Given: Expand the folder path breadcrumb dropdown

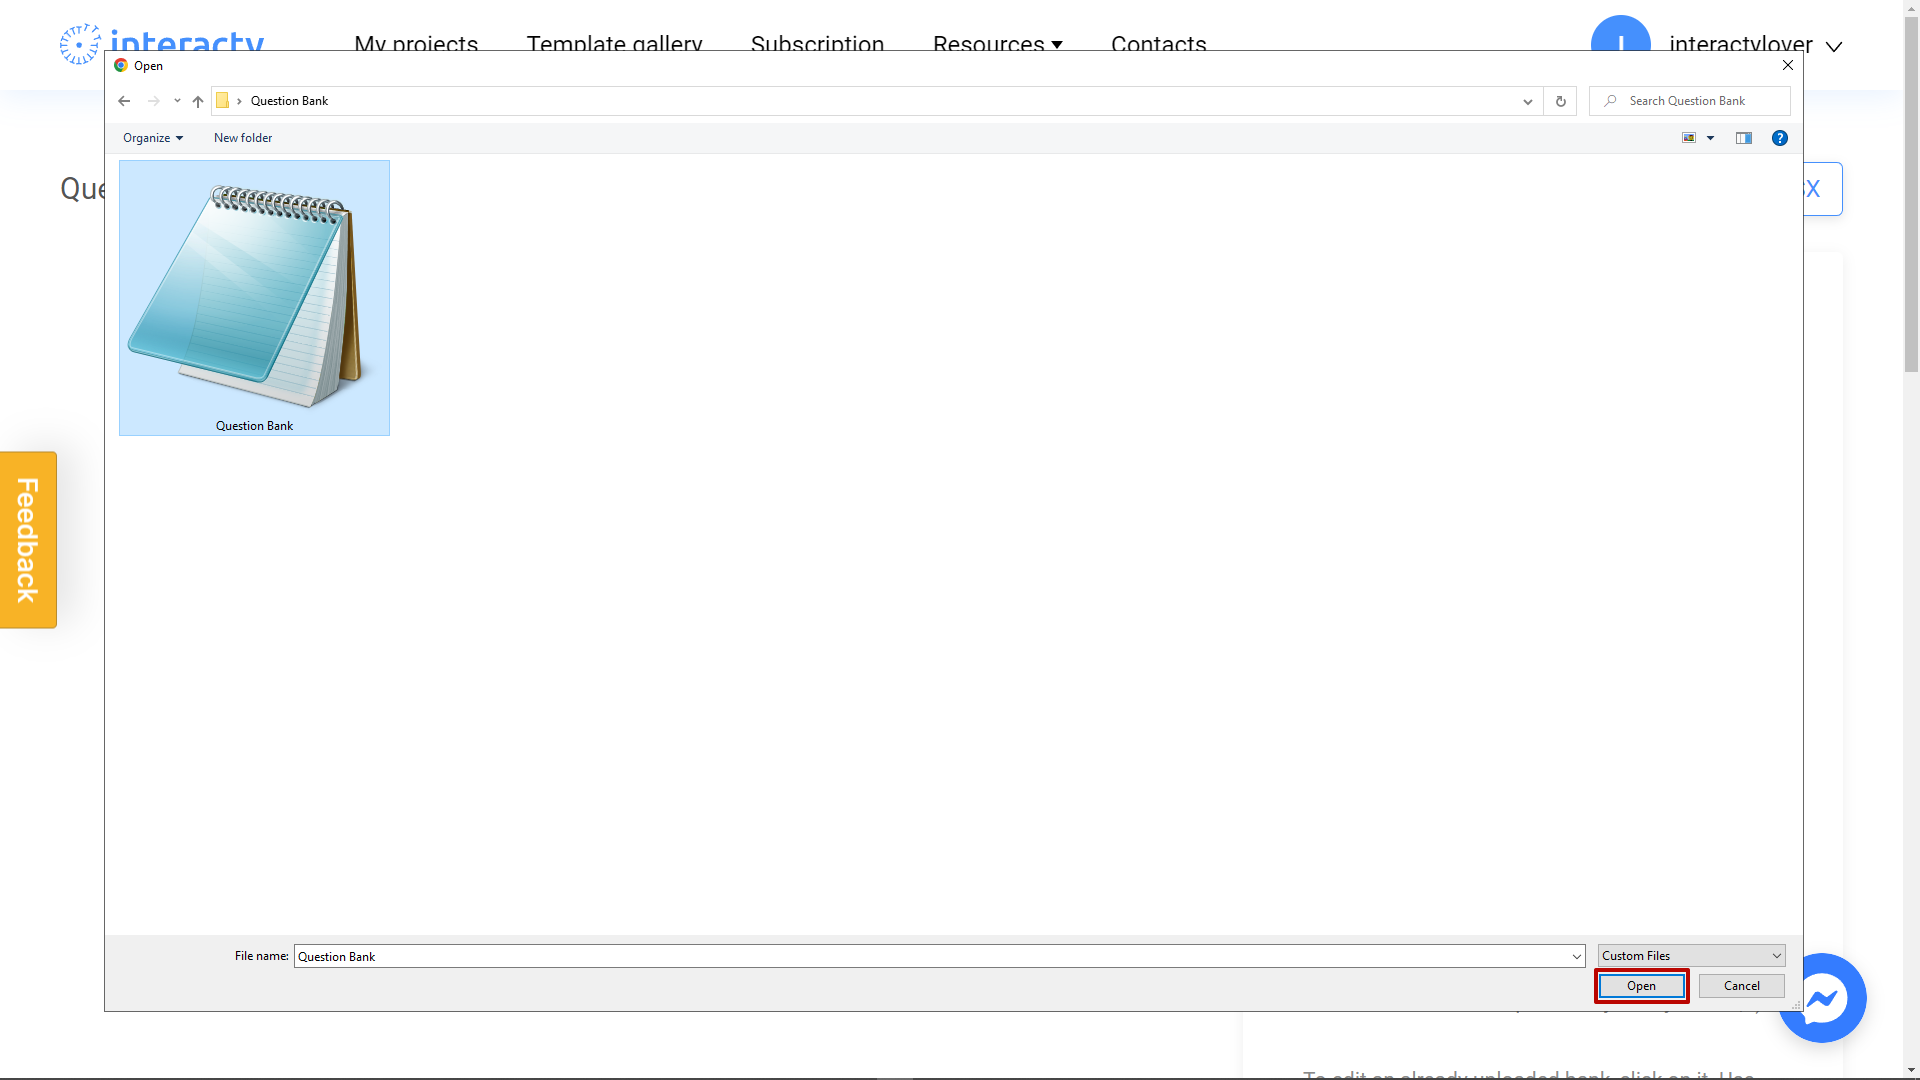Looking at the screenshot, I should pos(1528,100).
